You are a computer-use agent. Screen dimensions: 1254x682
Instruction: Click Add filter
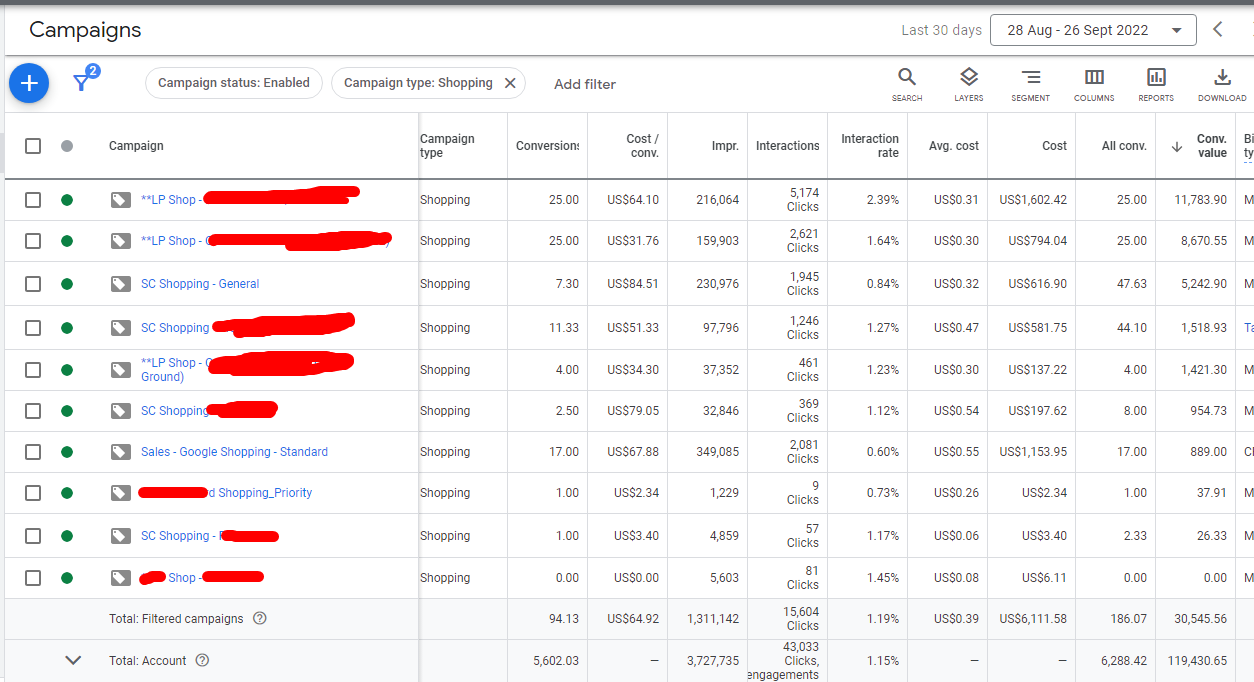[x=585, y=84]
